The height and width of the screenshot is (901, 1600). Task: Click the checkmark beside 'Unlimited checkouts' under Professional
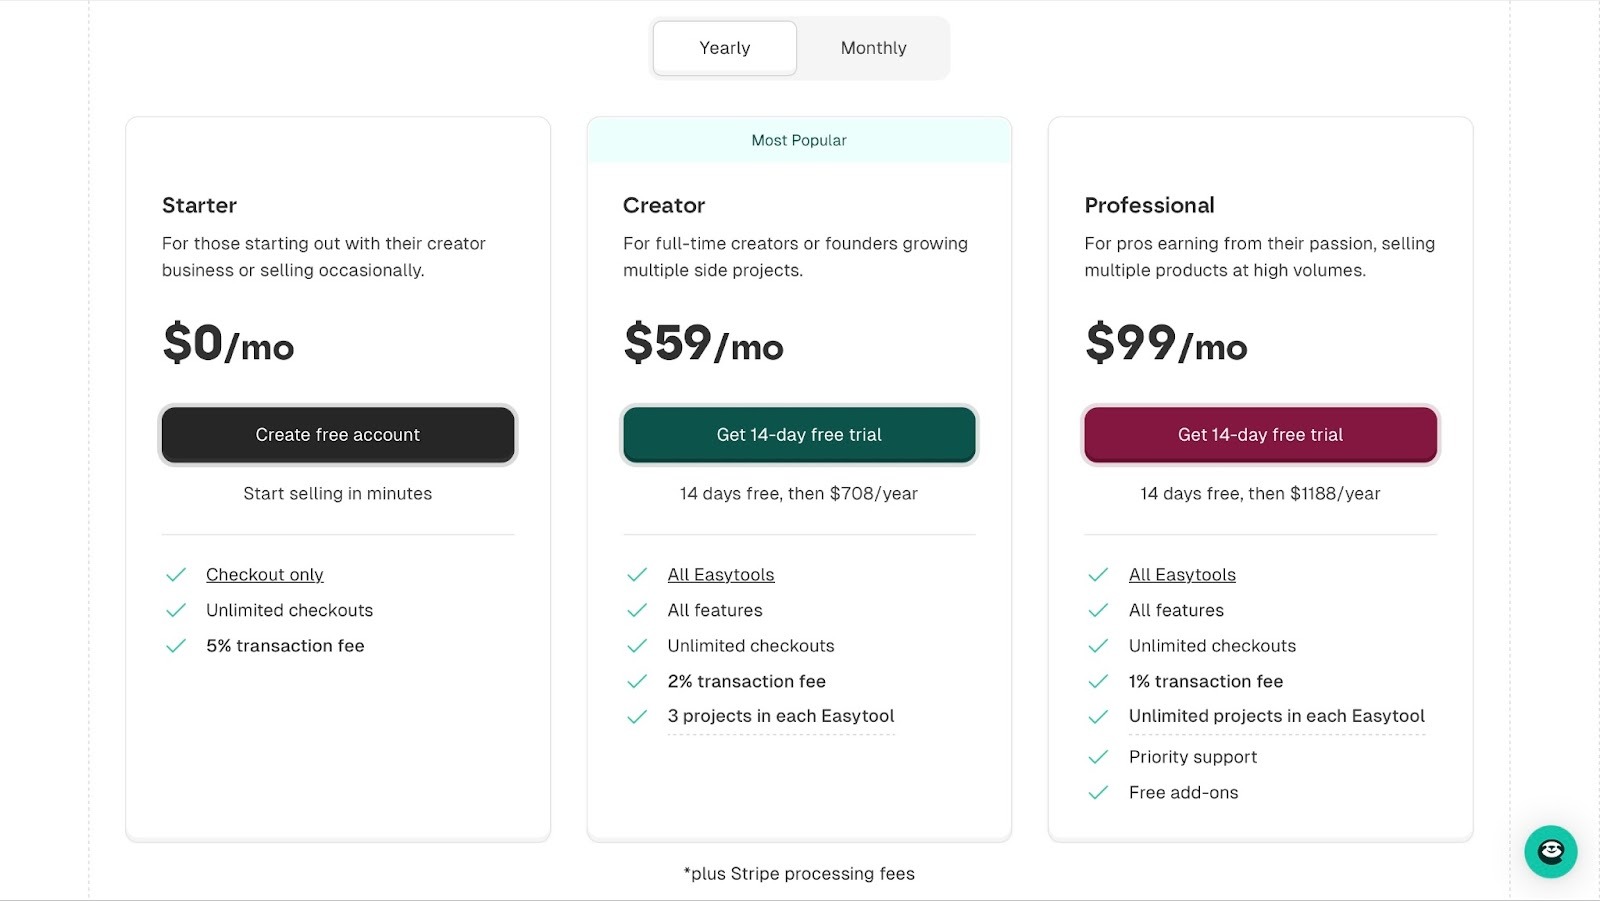pos(1099,646)
